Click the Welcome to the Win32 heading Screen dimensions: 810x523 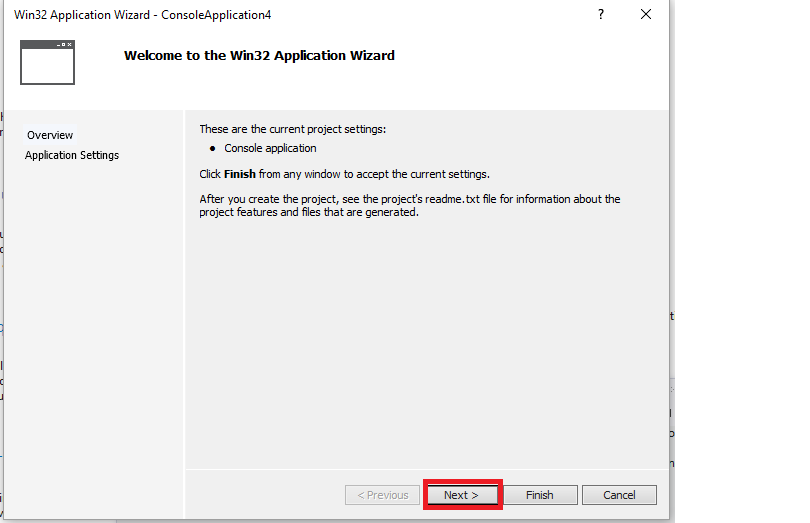259,56
